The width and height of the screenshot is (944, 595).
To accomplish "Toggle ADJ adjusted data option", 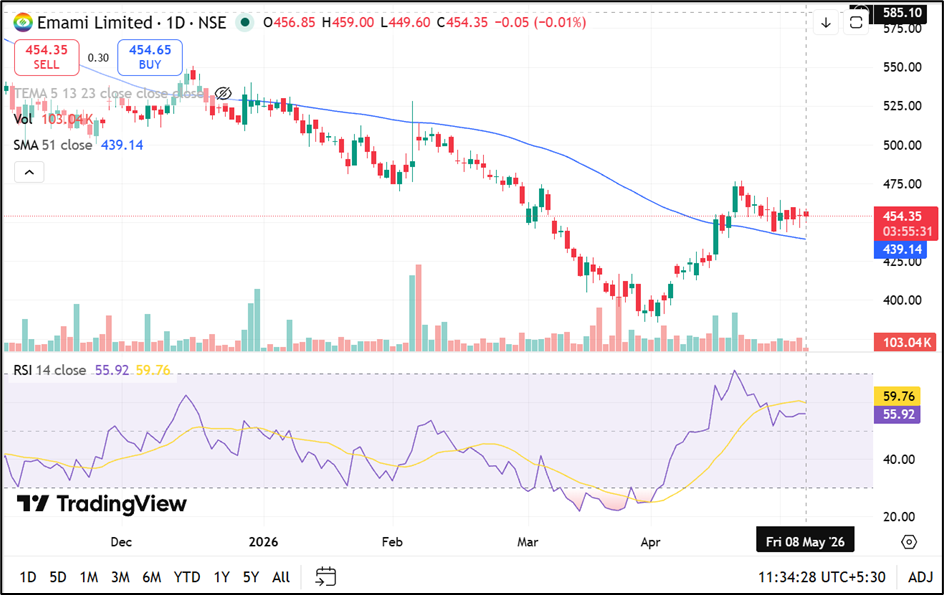I will (x=920, y=577).
